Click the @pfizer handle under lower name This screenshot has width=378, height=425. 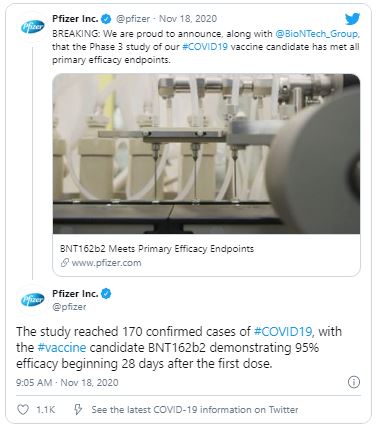[x=69, y=307]
